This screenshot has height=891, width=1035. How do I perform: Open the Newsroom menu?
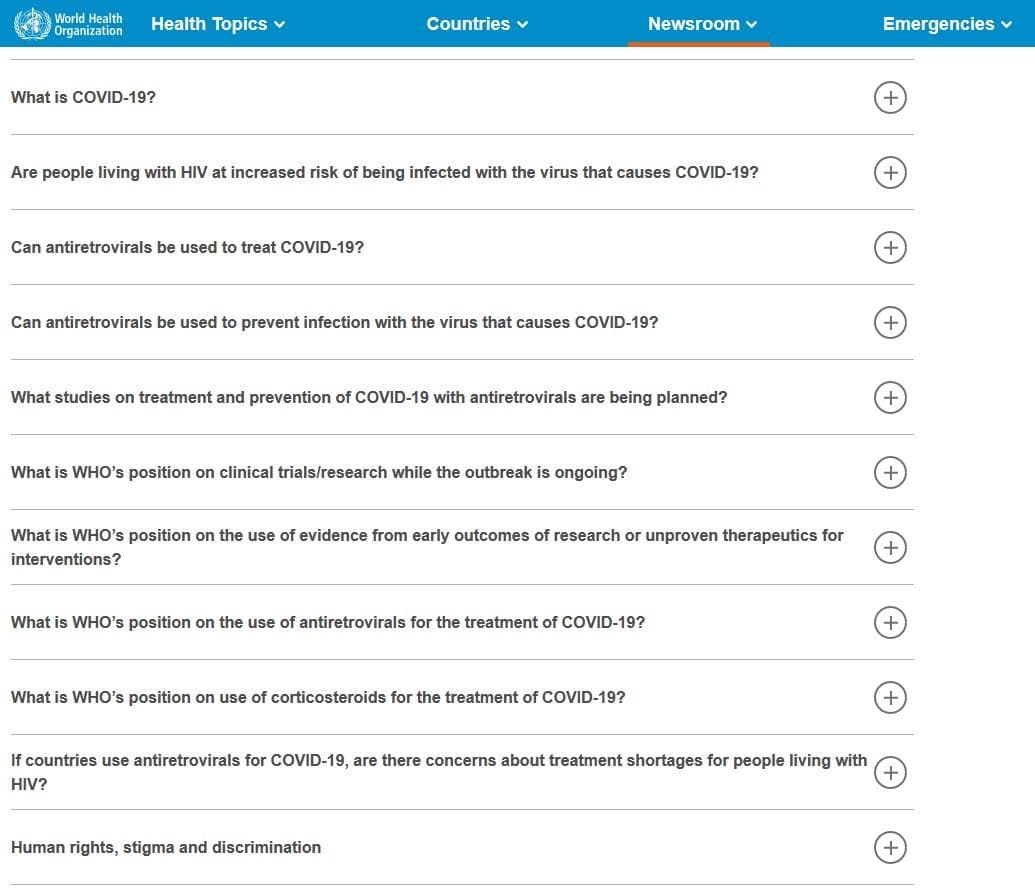[x=702, y=24]
